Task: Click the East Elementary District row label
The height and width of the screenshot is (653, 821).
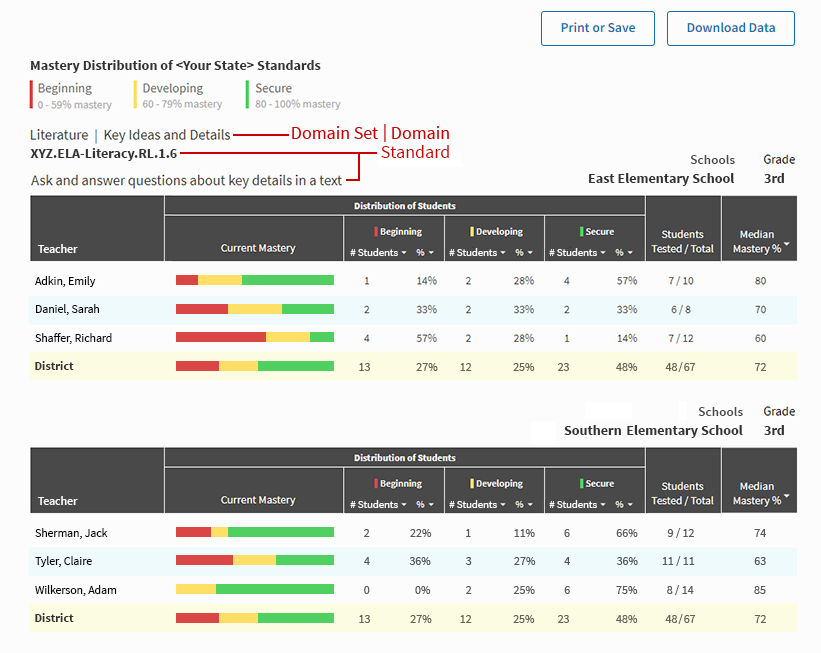Action: [x=54, y=366]
